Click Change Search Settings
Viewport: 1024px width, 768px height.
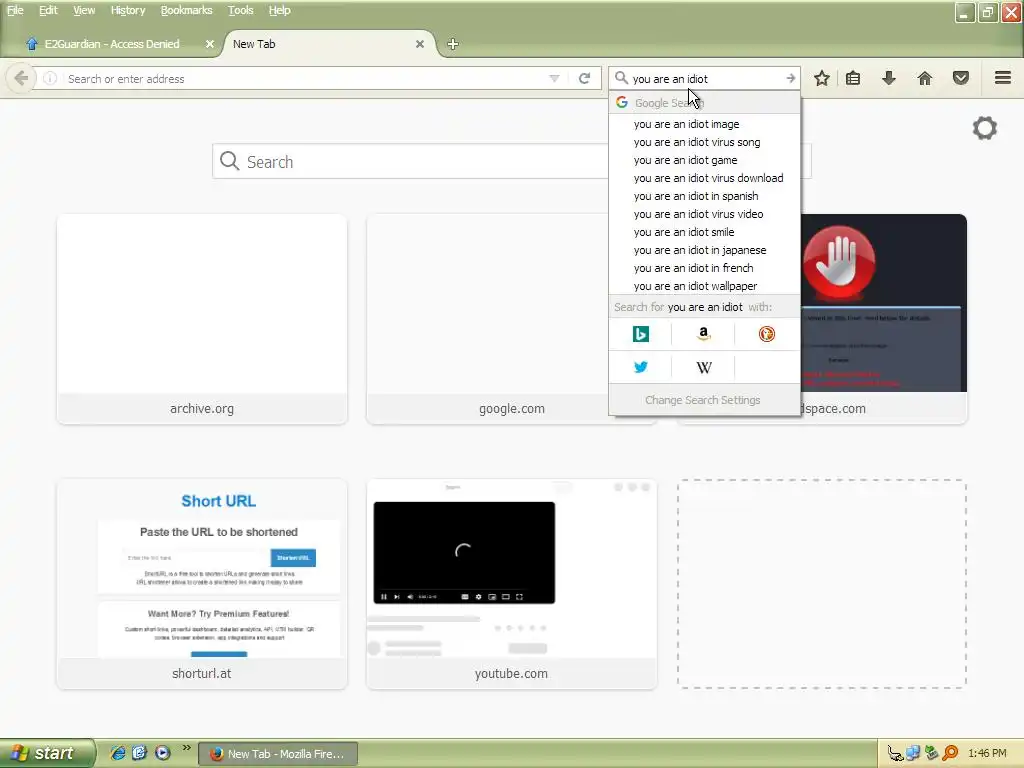pos(703,400)
